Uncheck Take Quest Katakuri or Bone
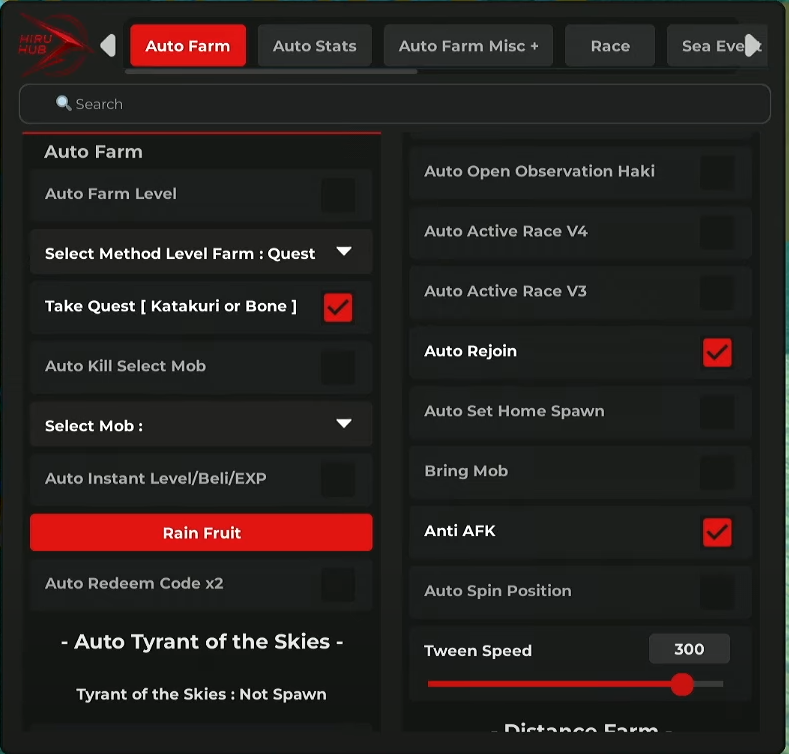 (338, 307)
